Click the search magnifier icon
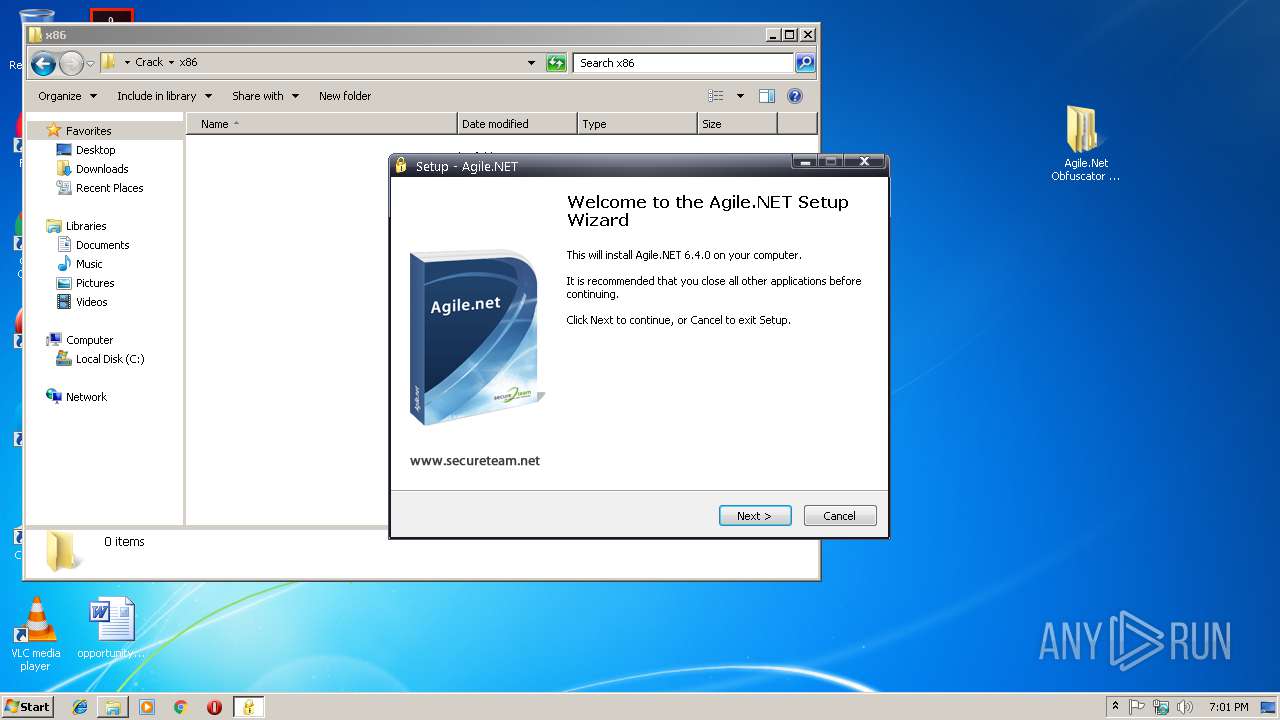 805,63
